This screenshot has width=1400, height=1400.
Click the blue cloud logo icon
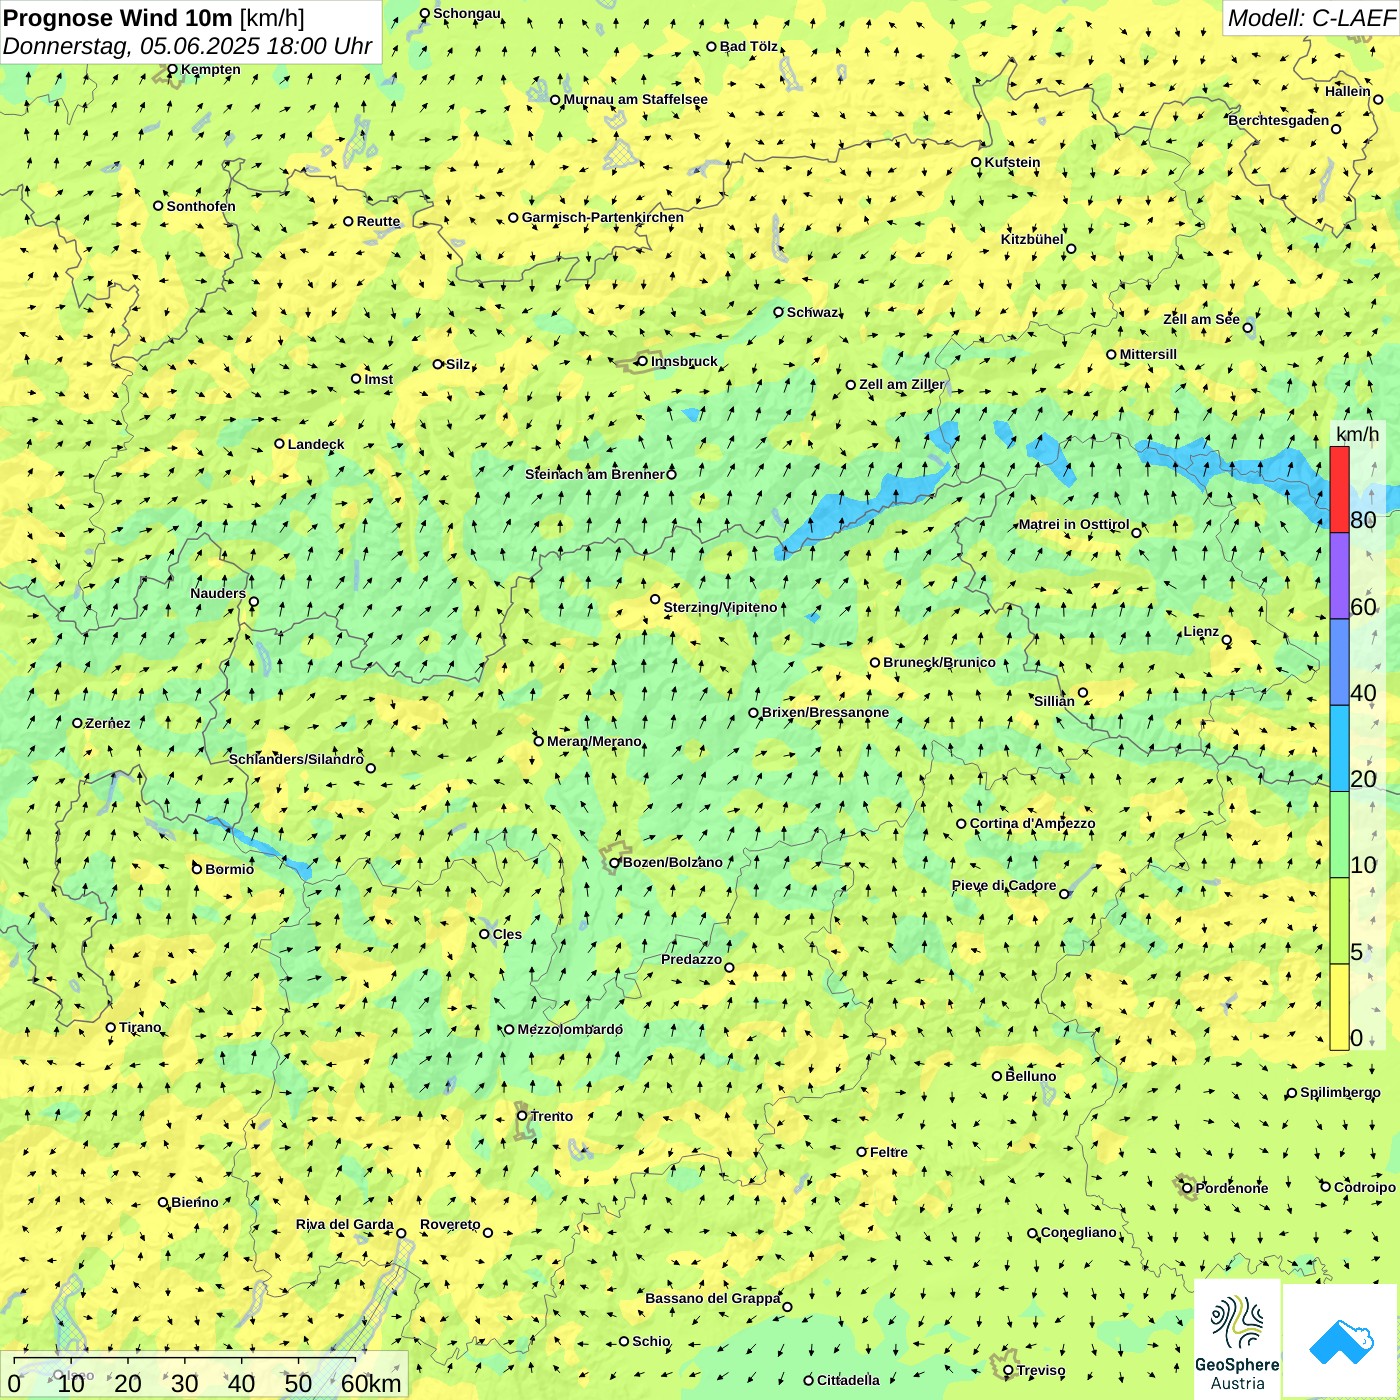(x=1340, y=1341)
